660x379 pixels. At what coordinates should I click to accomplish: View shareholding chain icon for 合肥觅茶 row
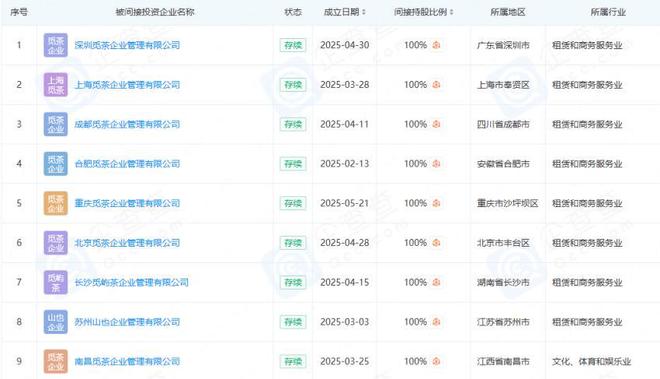436,164
